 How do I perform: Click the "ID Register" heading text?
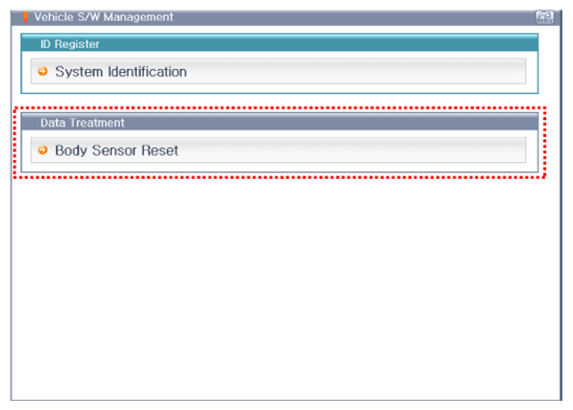pyautogui.click(x=70, y=44)
